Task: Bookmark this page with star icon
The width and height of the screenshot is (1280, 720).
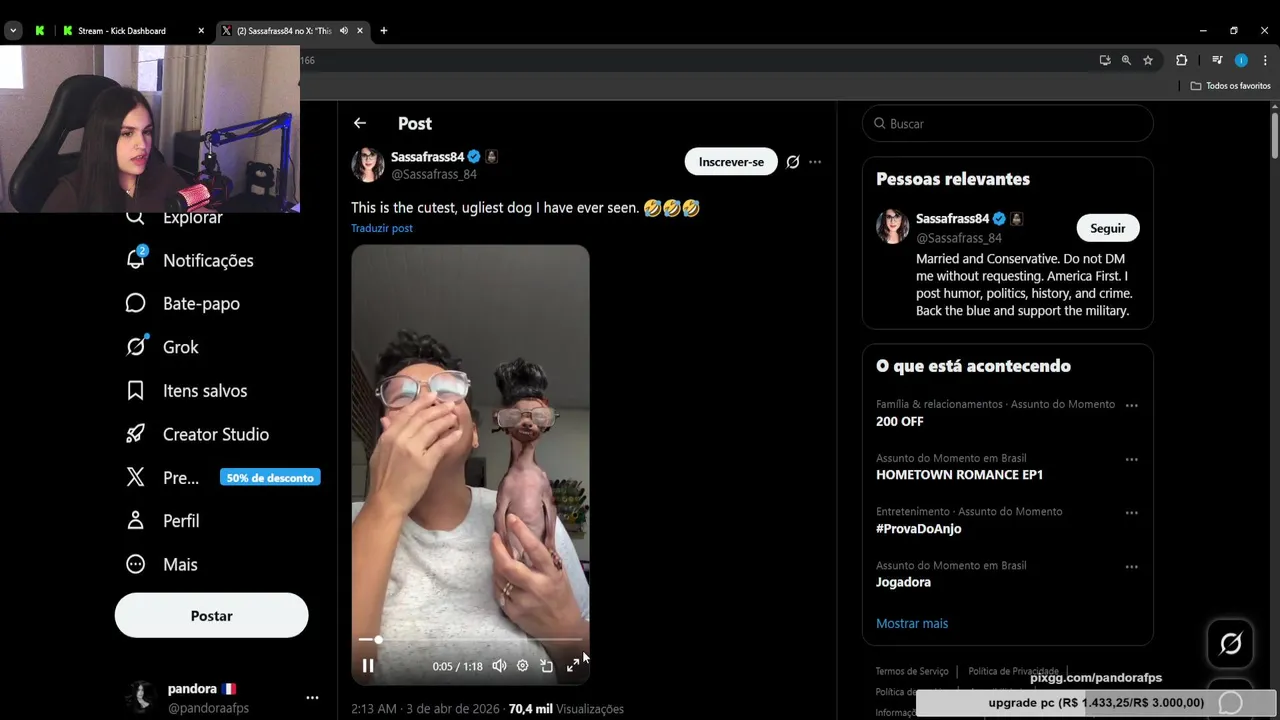Action: (1148, 60)
